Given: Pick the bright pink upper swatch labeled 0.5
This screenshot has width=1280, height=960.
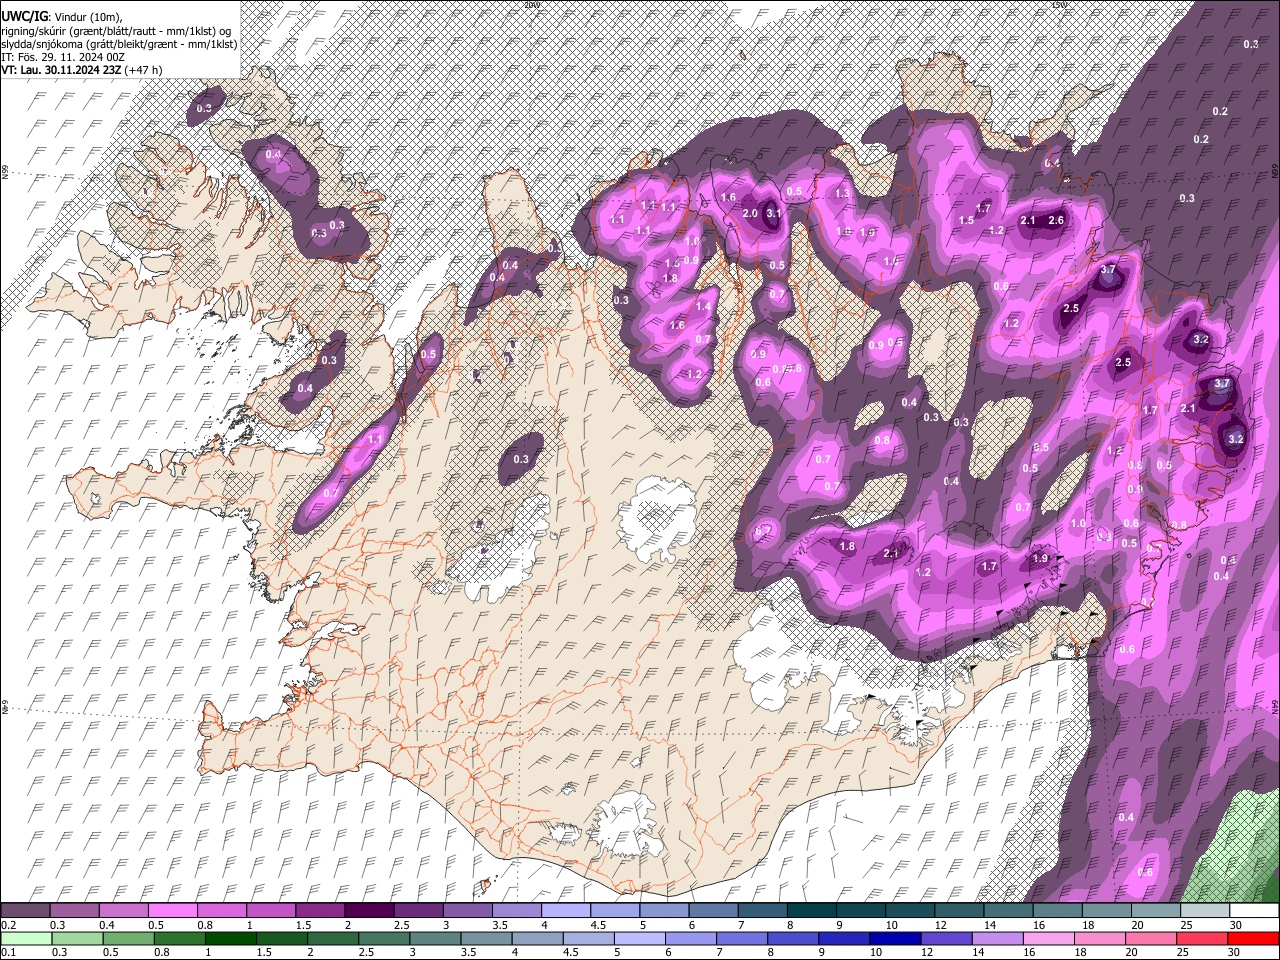Looking at the screenshot, I should pos(172,911).
